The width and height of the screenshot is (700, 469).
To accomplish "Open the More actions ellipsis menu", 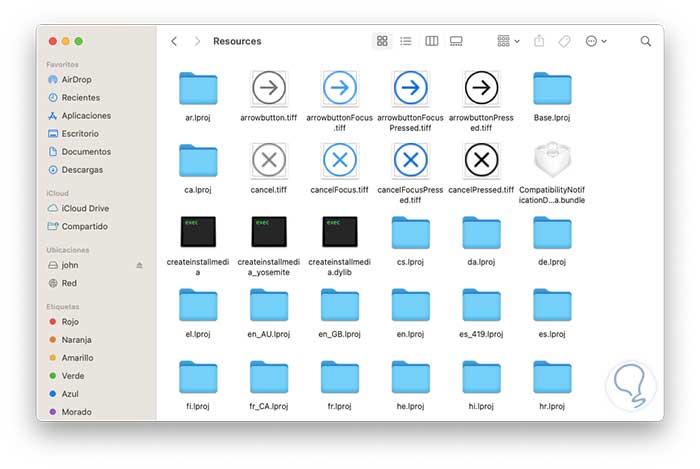I will pos(596,41).
